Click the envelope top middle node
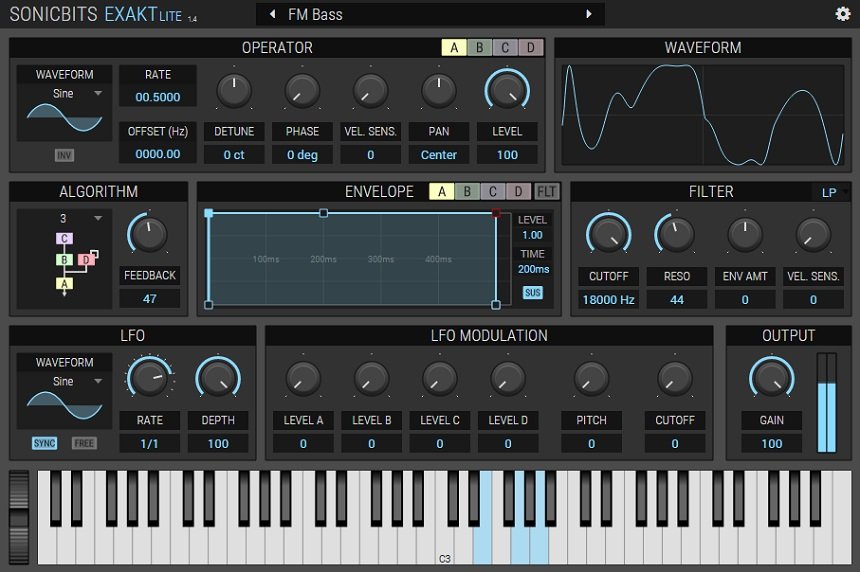The height and width of the screenshot is (572, 860). pyautogui.click(x=324, y=213)
